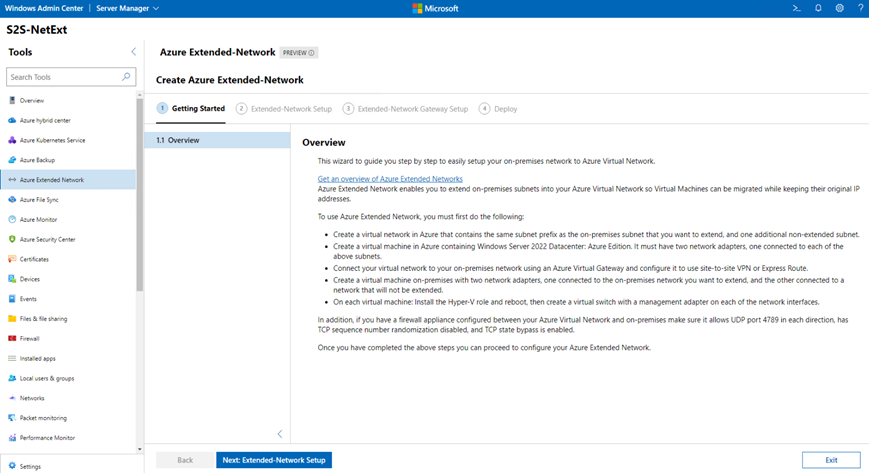Open notifications bell icon
Image resolution: width=869 pixels, height=473 pixels.
(818, 8)
